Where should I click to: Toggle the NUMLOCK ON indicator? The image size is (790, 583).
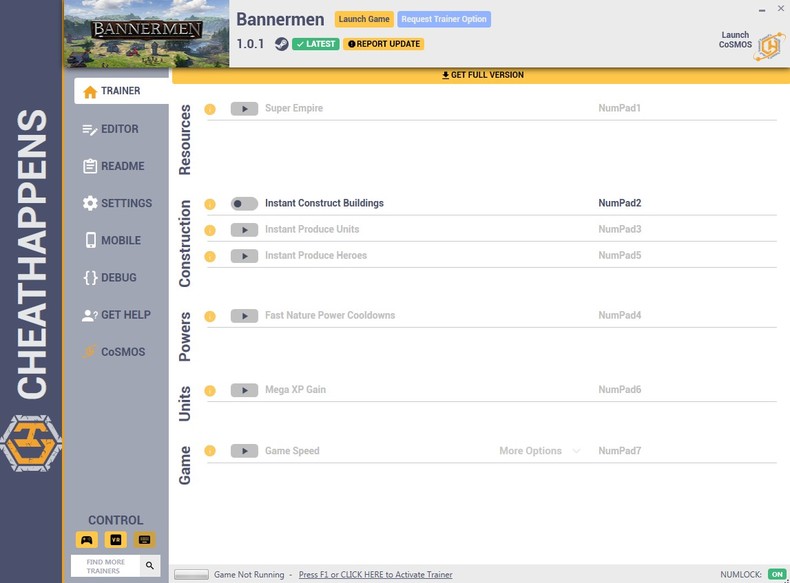pos(776,575)
